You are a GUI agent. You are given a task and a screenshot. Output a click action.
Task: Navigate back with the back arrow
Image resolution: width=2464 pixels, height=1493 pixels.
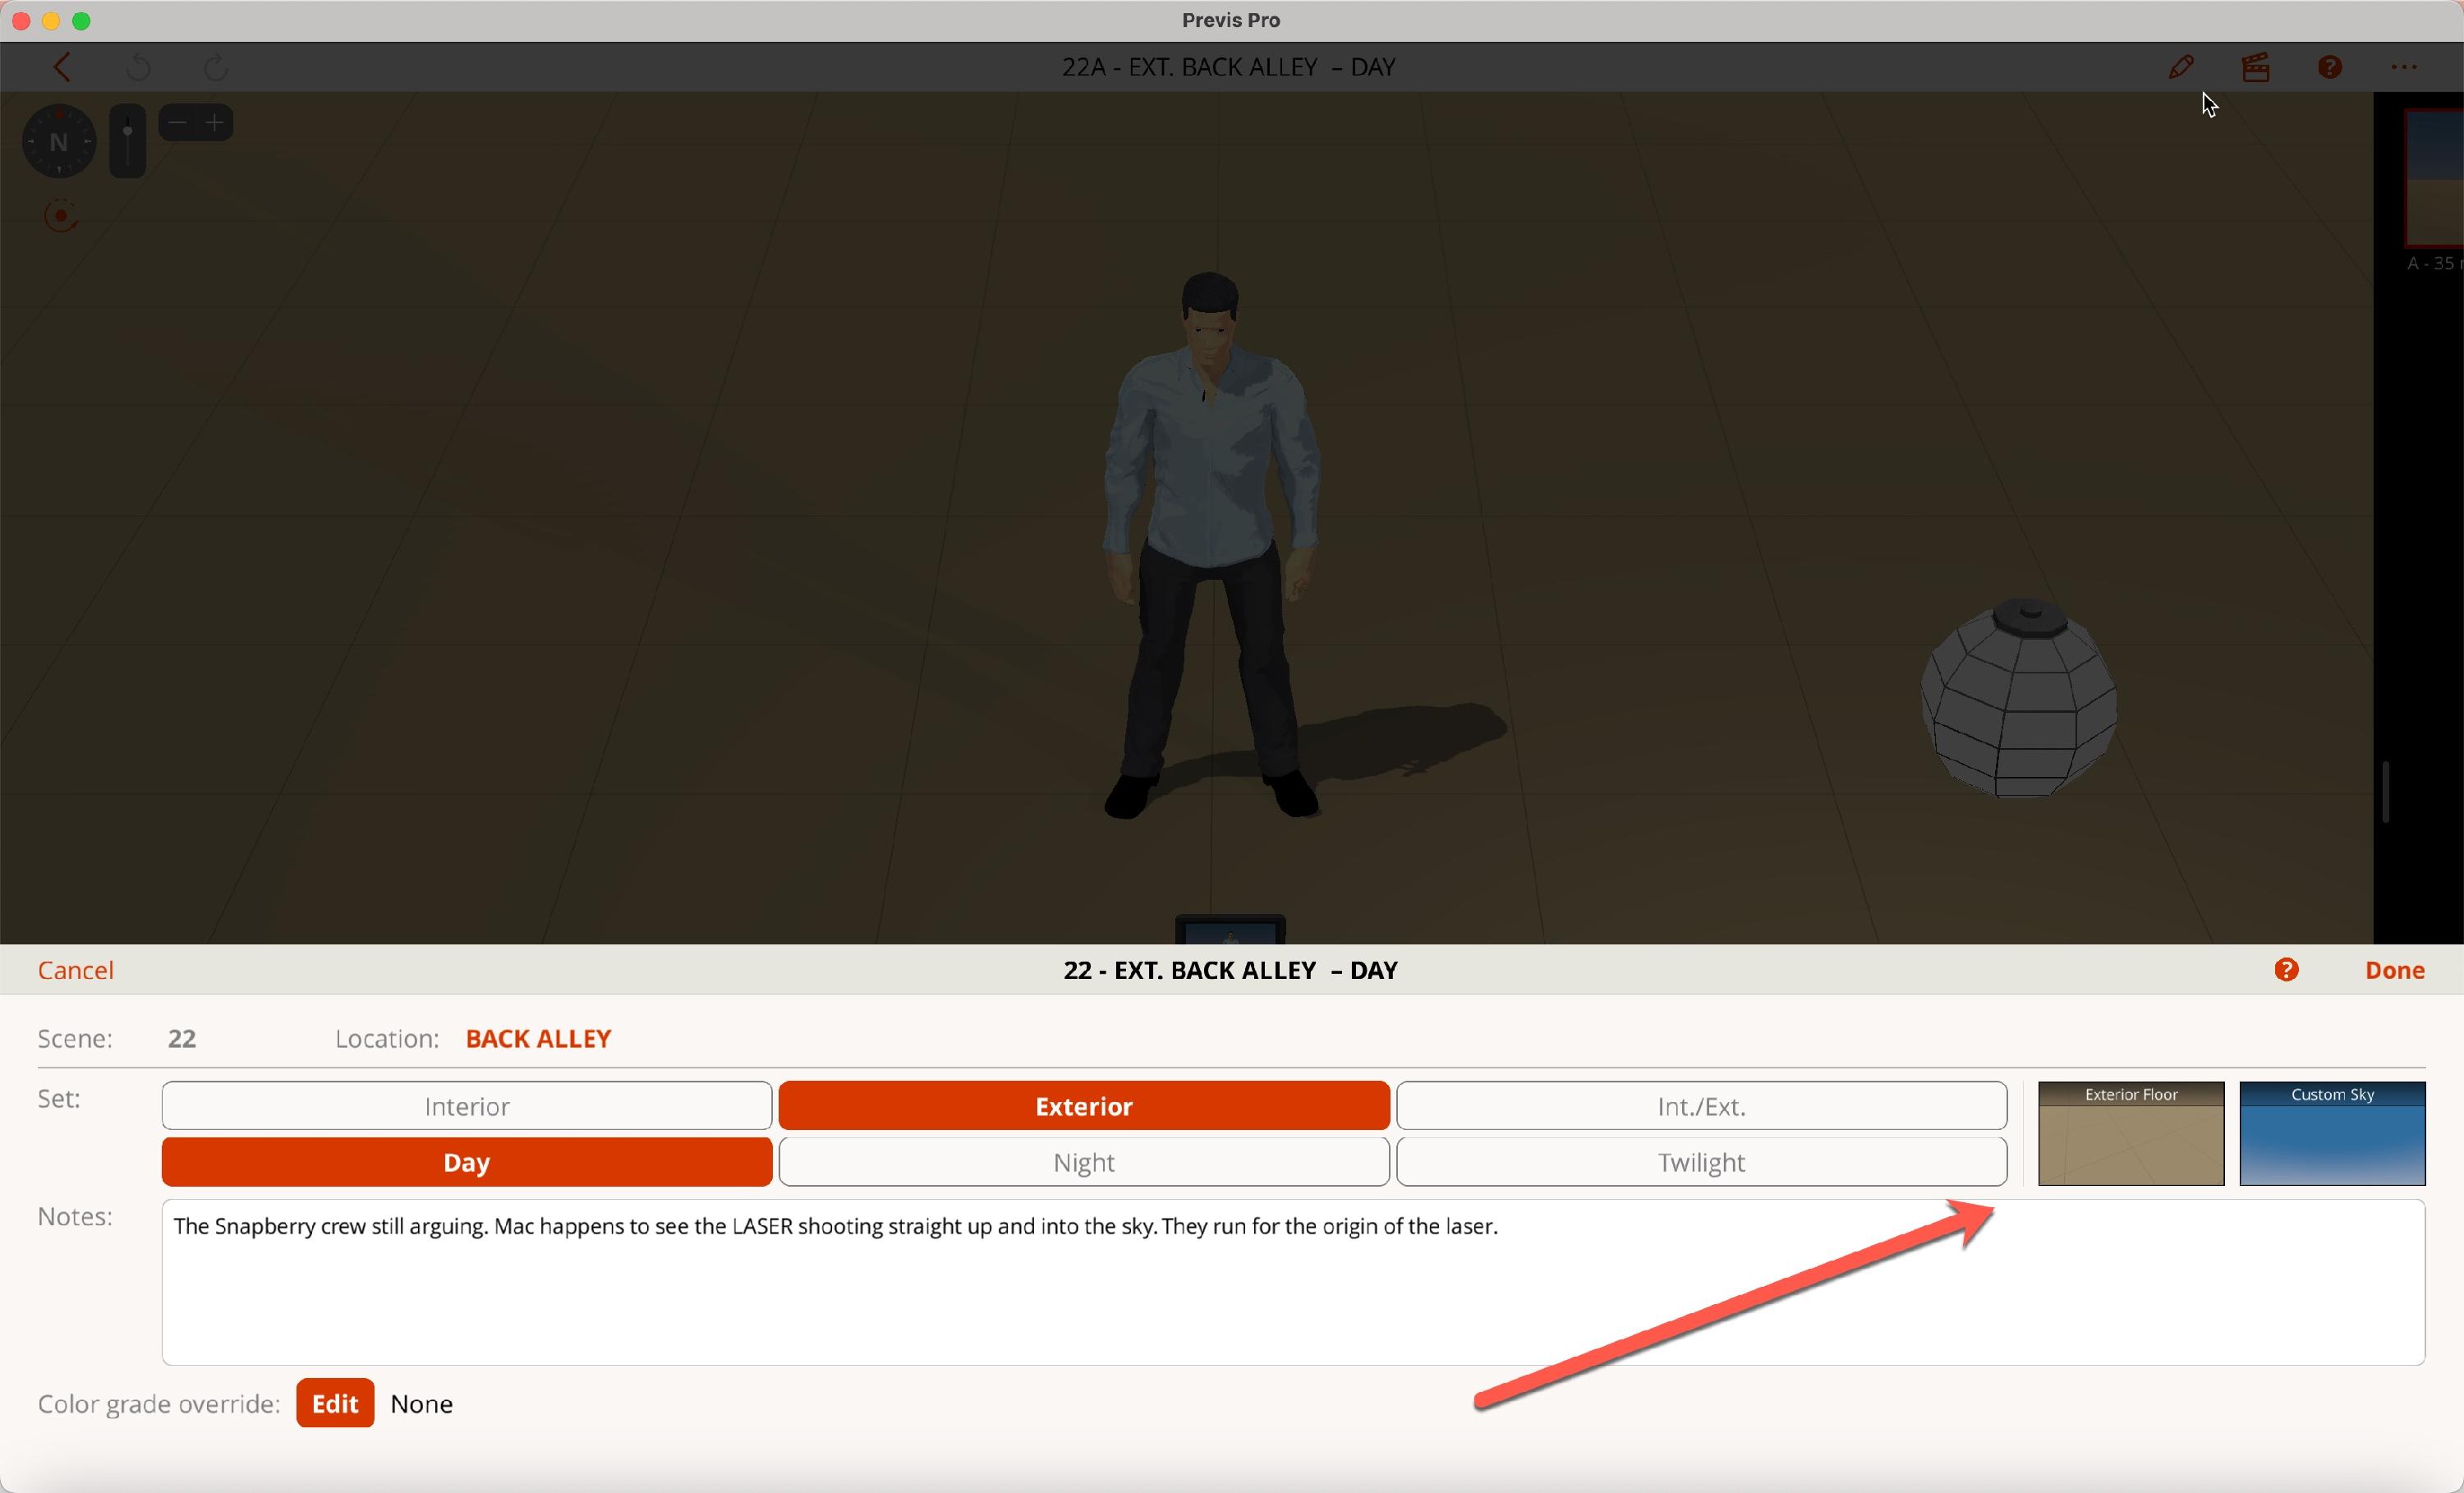coord(62,67)
